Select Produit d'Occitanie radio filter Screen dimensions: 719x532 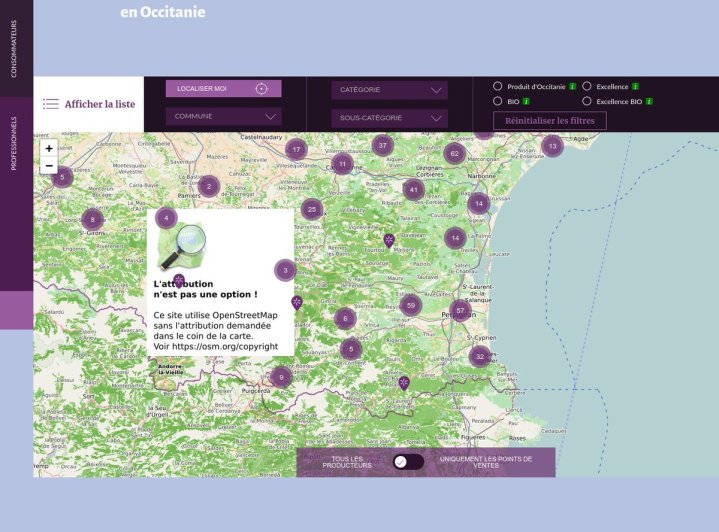coord(498,86)
